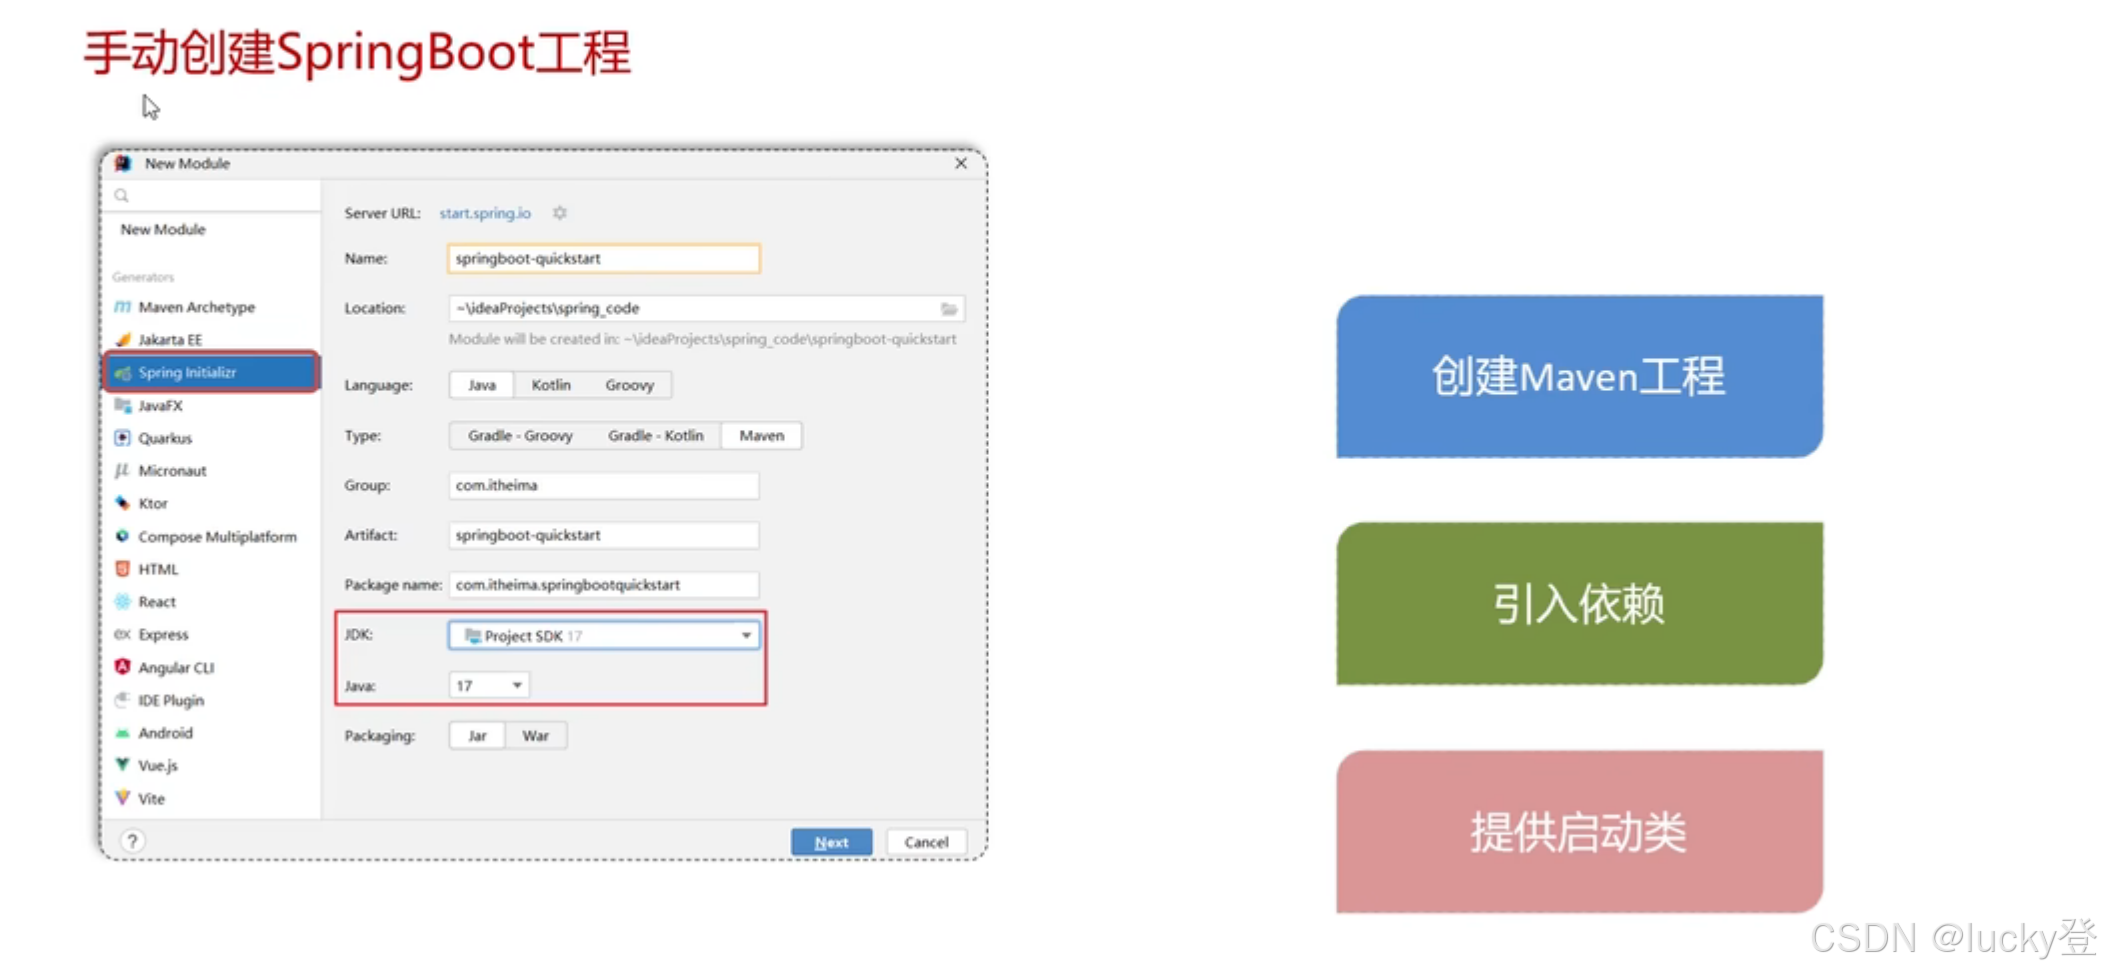Click the Ktor generator icon
The width and height of the screenshot is (2102, 974).
click(122, 503)
